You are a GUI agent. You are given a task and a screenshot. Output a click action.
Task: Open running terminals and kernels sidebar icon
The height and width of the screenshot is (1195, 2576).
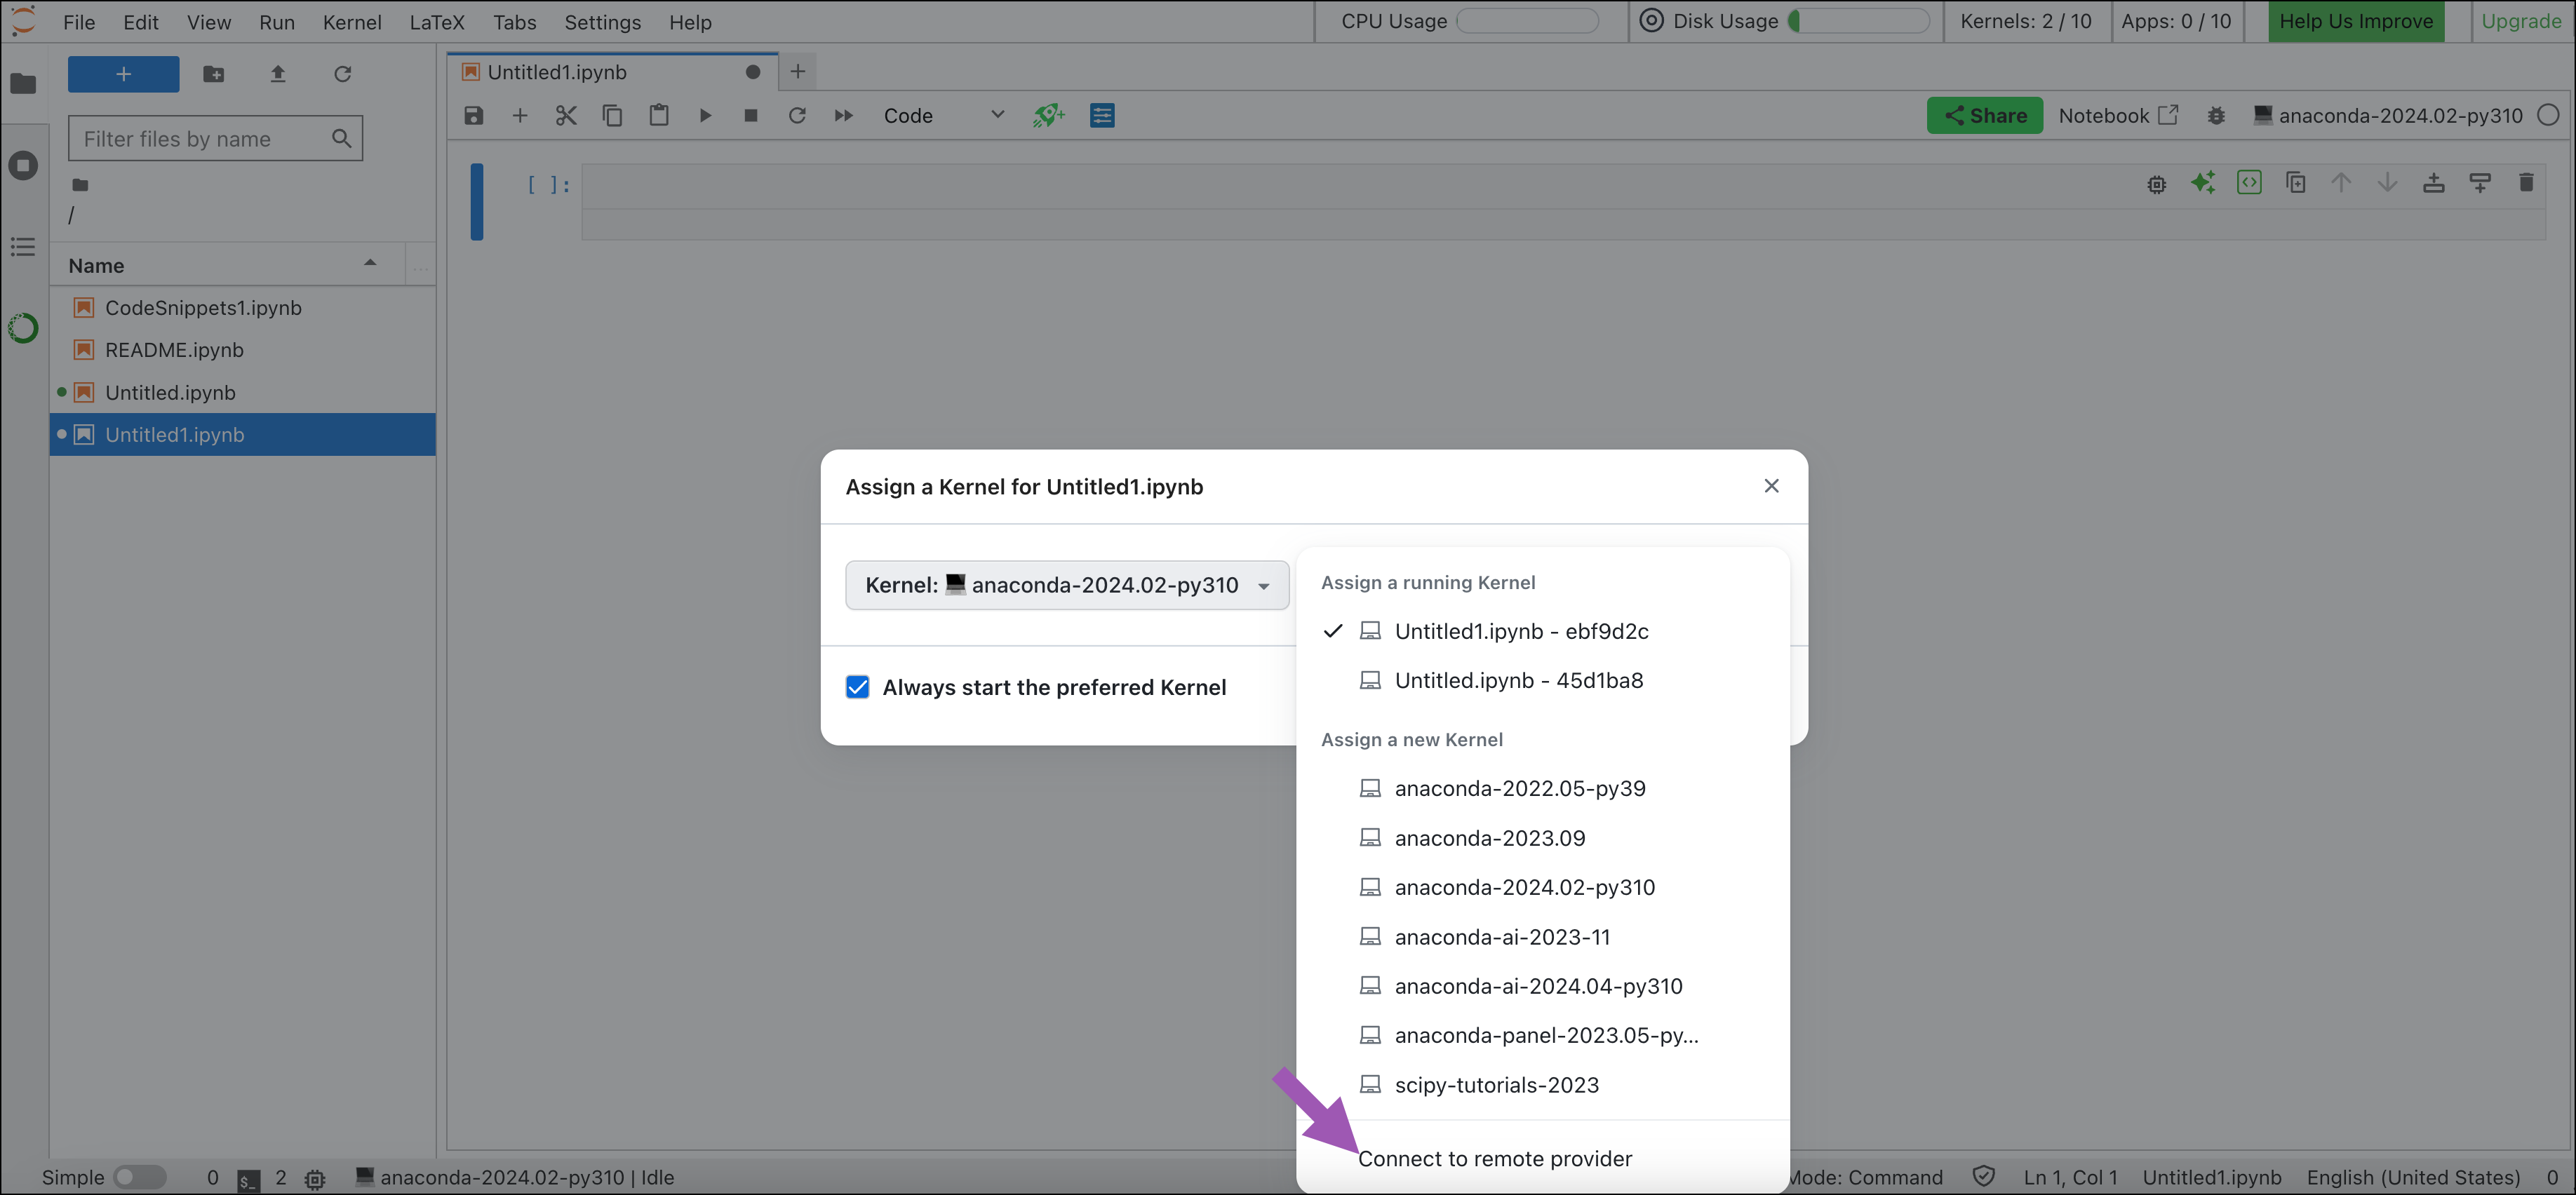(x=23, y=165)
